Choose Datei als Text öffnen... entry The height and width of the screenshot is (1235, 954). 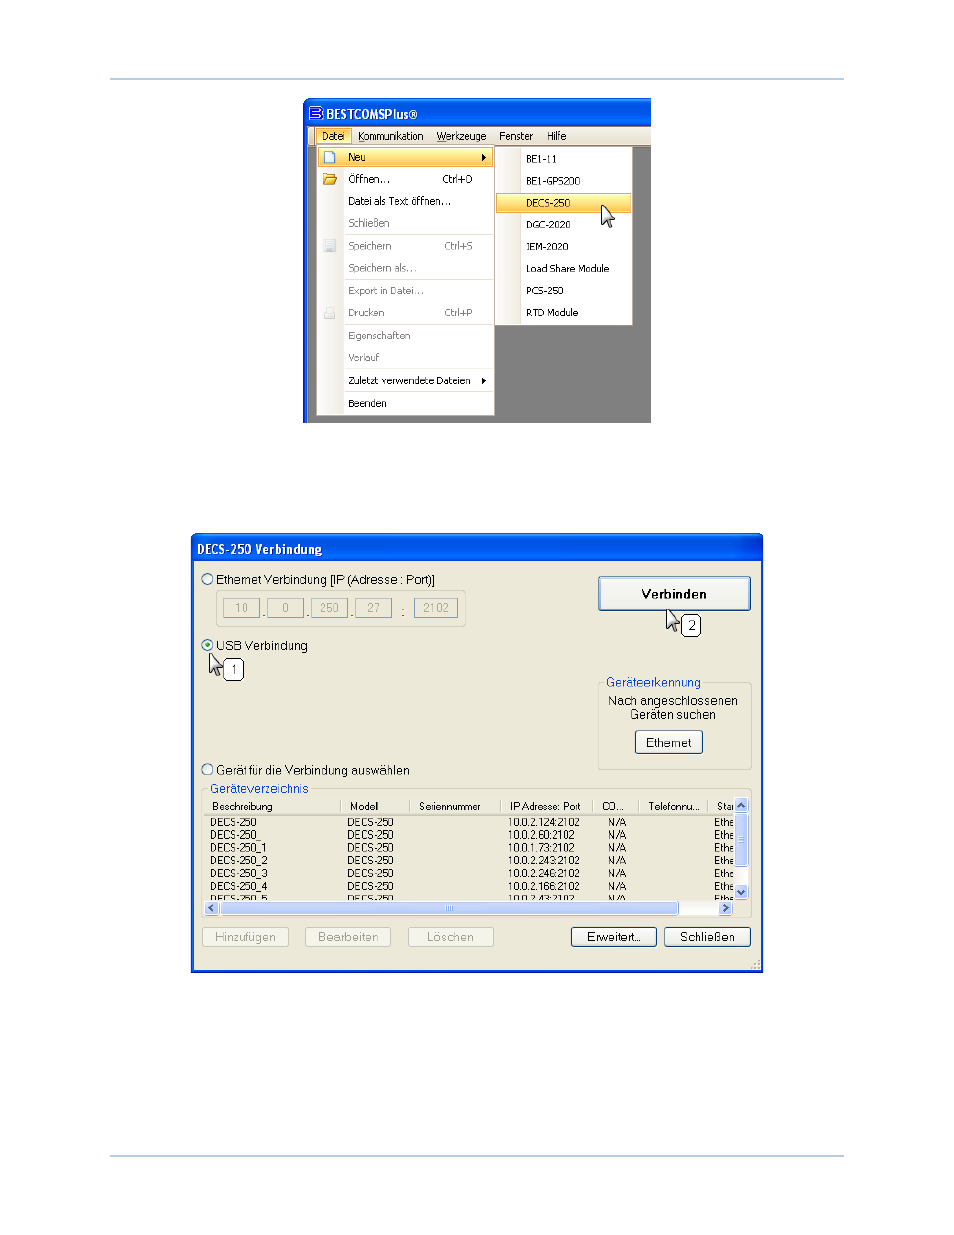(405, 201)
